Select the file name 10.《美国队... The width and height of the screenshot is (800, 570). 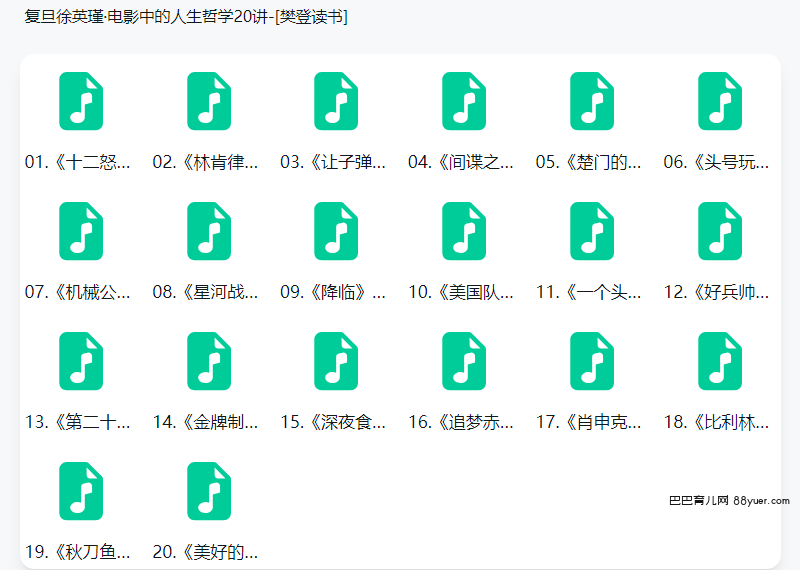(461, 292)
